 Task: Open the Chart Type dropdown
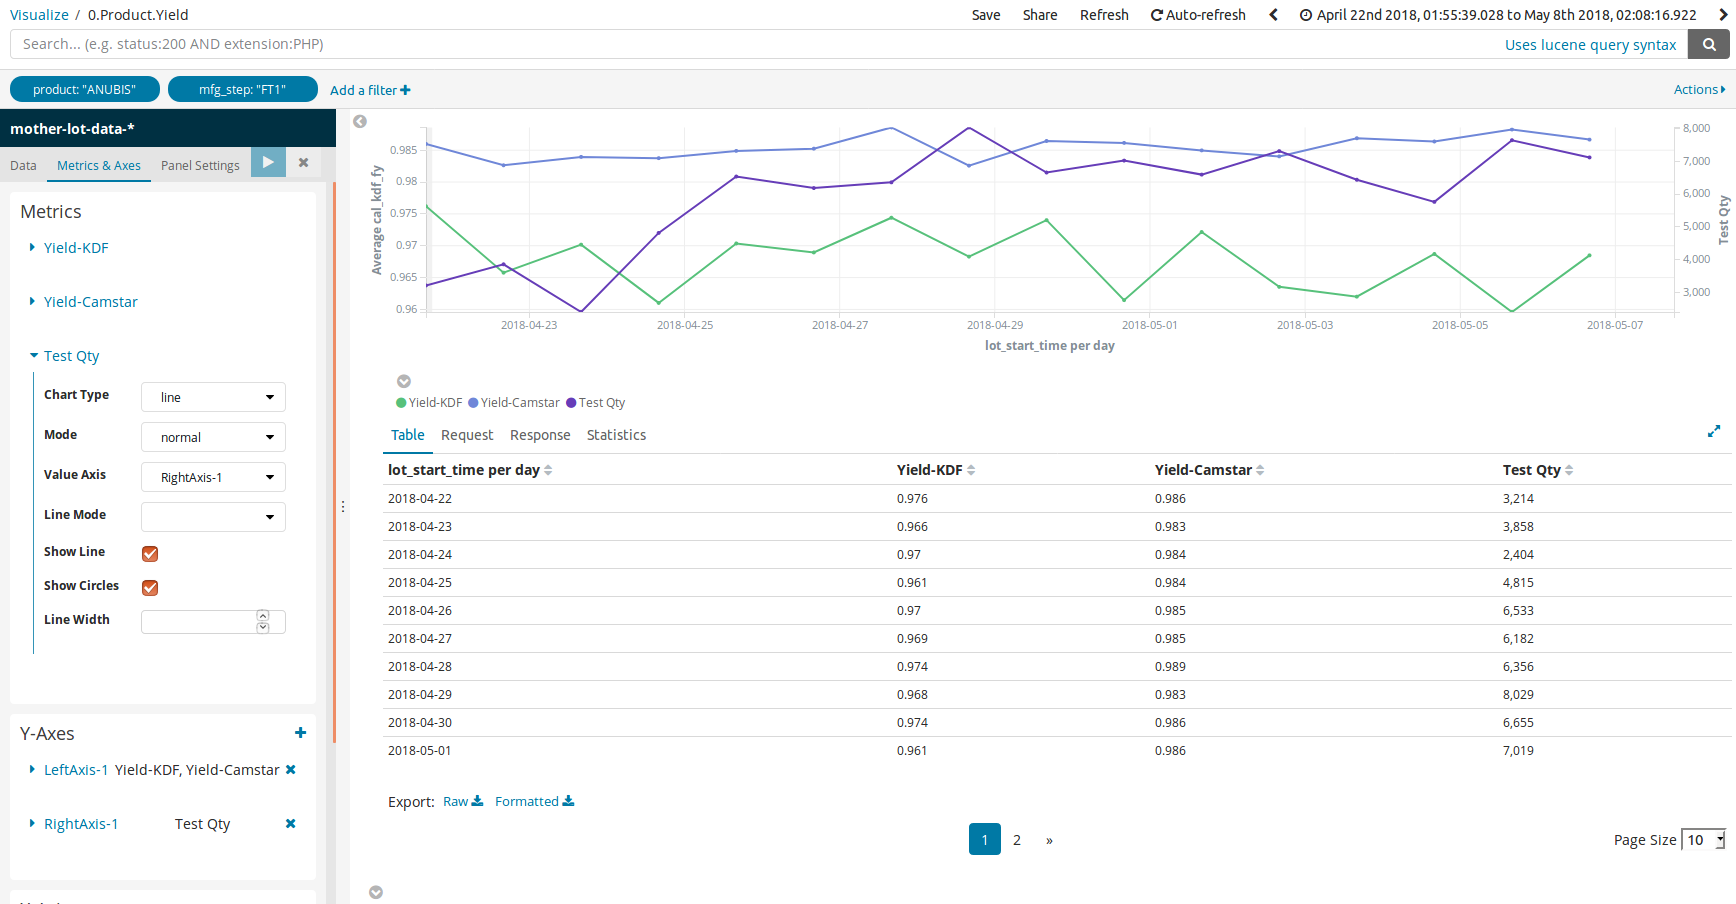tap(213, 397)
